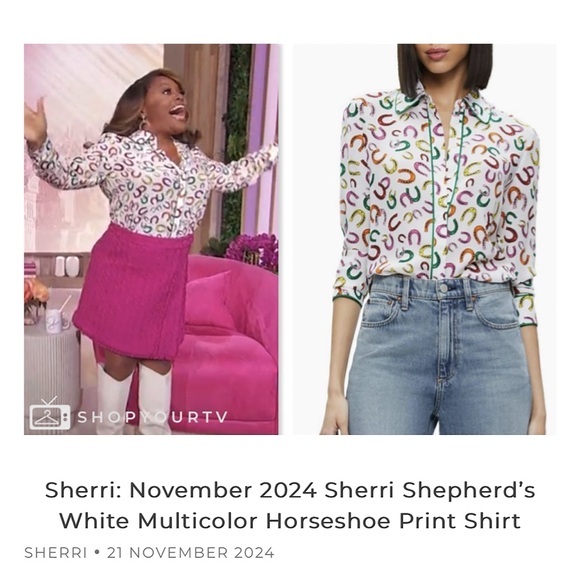Screen dimensions: 580x580
Task: Click the blue jeans on the product model
Action: (x=440, y=355)
